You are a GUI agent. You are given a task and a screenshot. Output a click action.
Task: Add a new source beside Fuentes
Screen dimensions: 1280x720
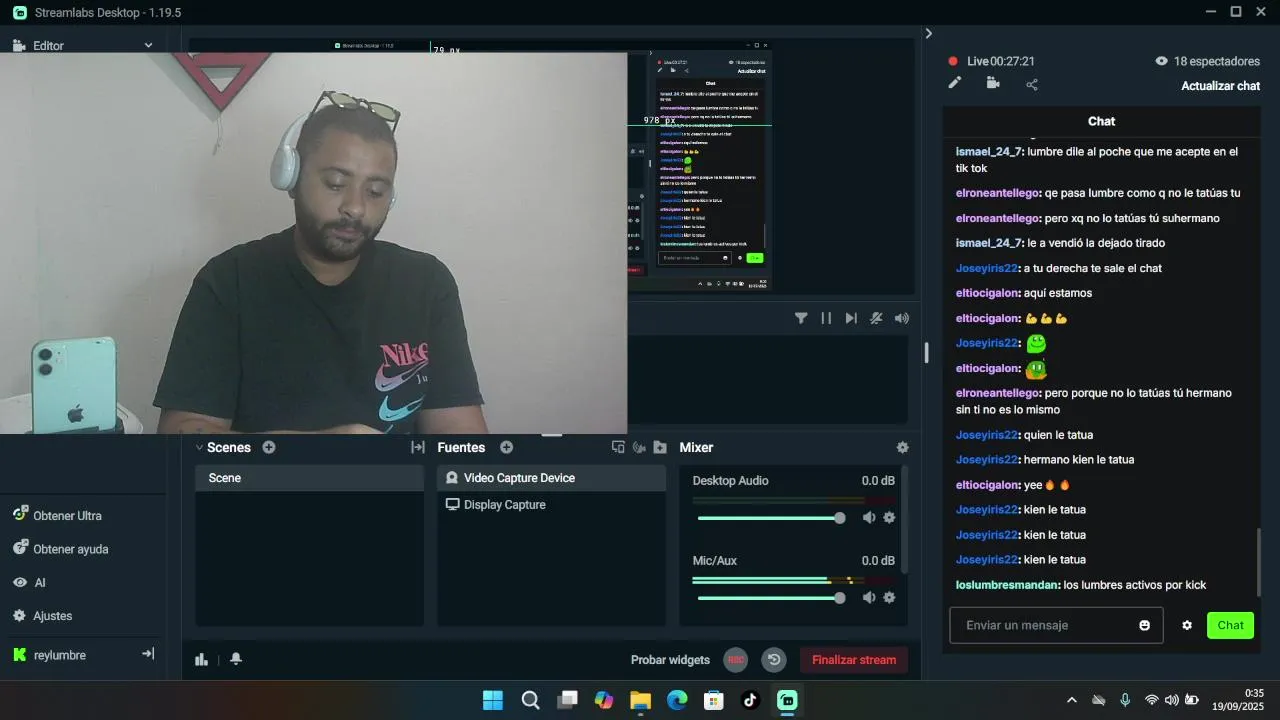(506, 447)
